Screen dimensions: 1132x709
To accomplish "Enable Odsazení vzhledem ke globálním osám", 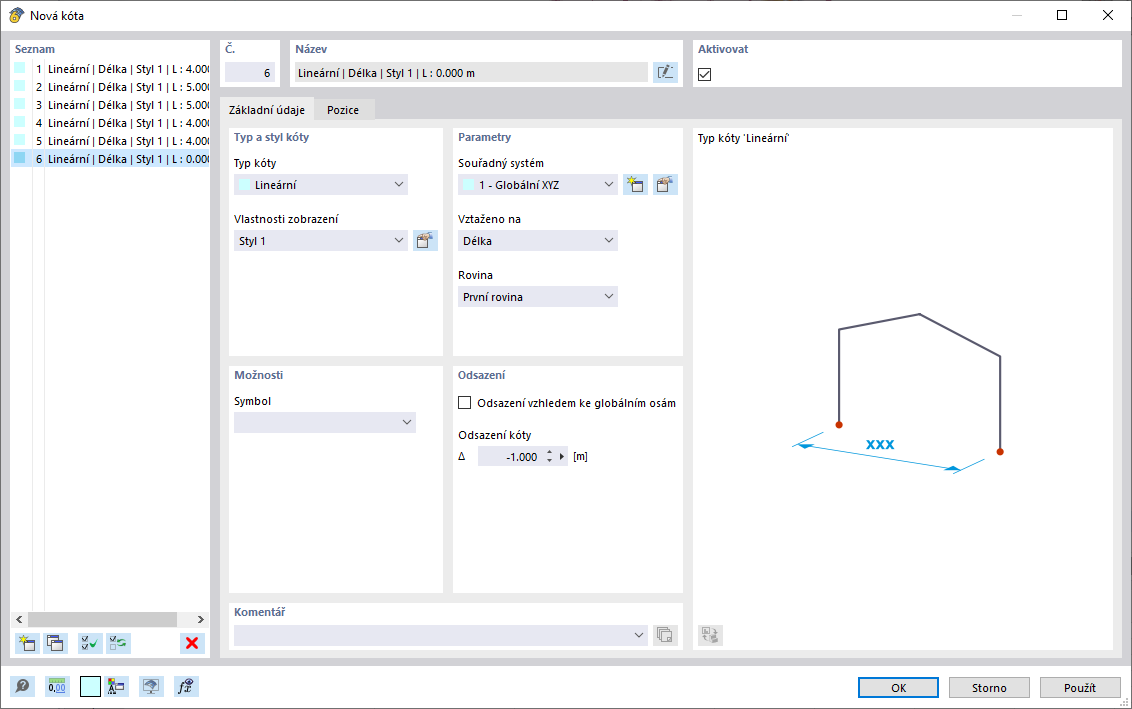I will 464,403.
